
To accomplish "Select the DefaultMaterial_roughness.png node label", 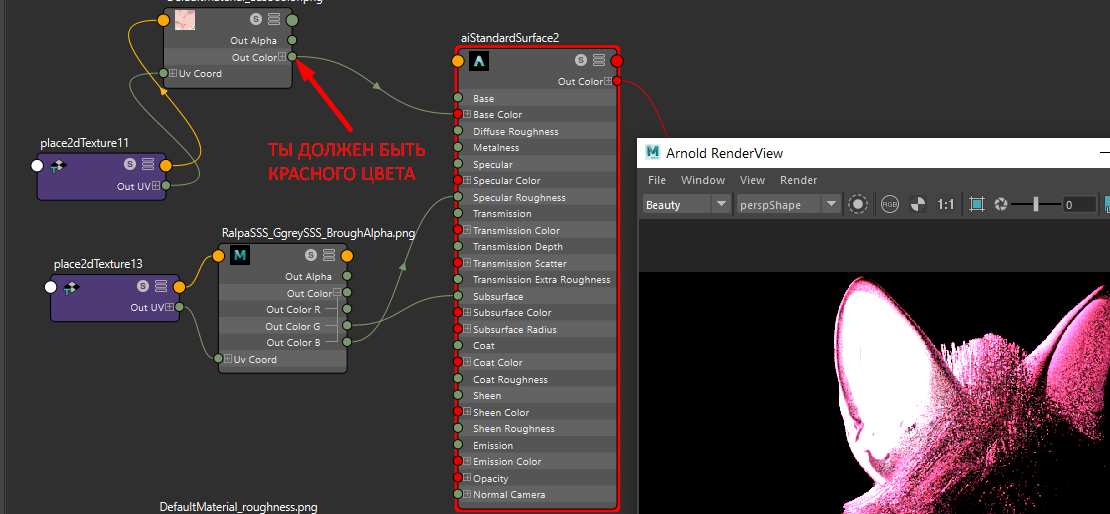I will pos(238,507).
